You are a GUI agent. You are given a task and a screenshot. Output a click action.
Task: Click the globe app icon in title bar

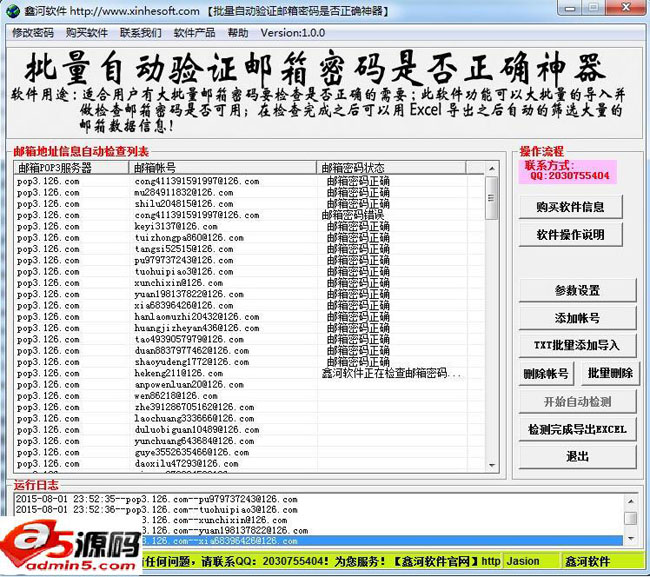click(x=12, y=11)
